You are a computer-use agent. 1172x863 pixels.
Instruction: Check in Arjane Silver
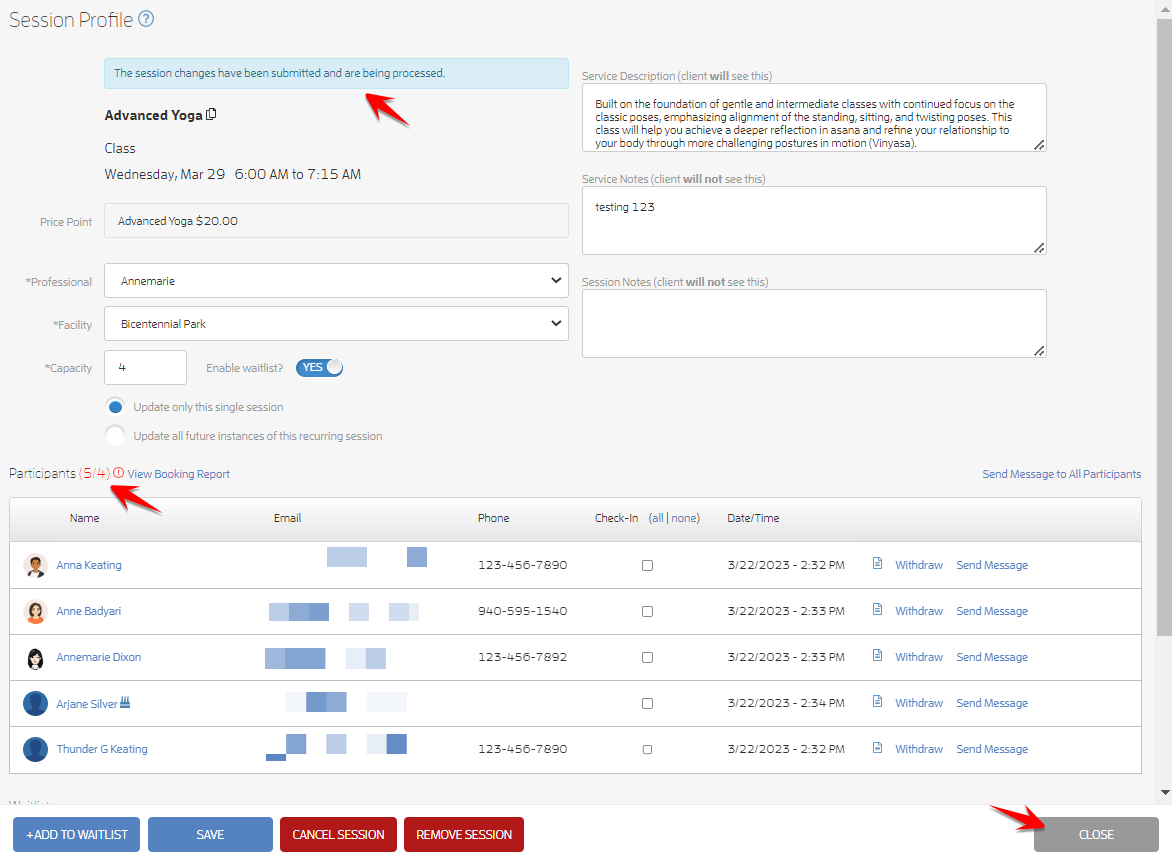tap(647, 703)
